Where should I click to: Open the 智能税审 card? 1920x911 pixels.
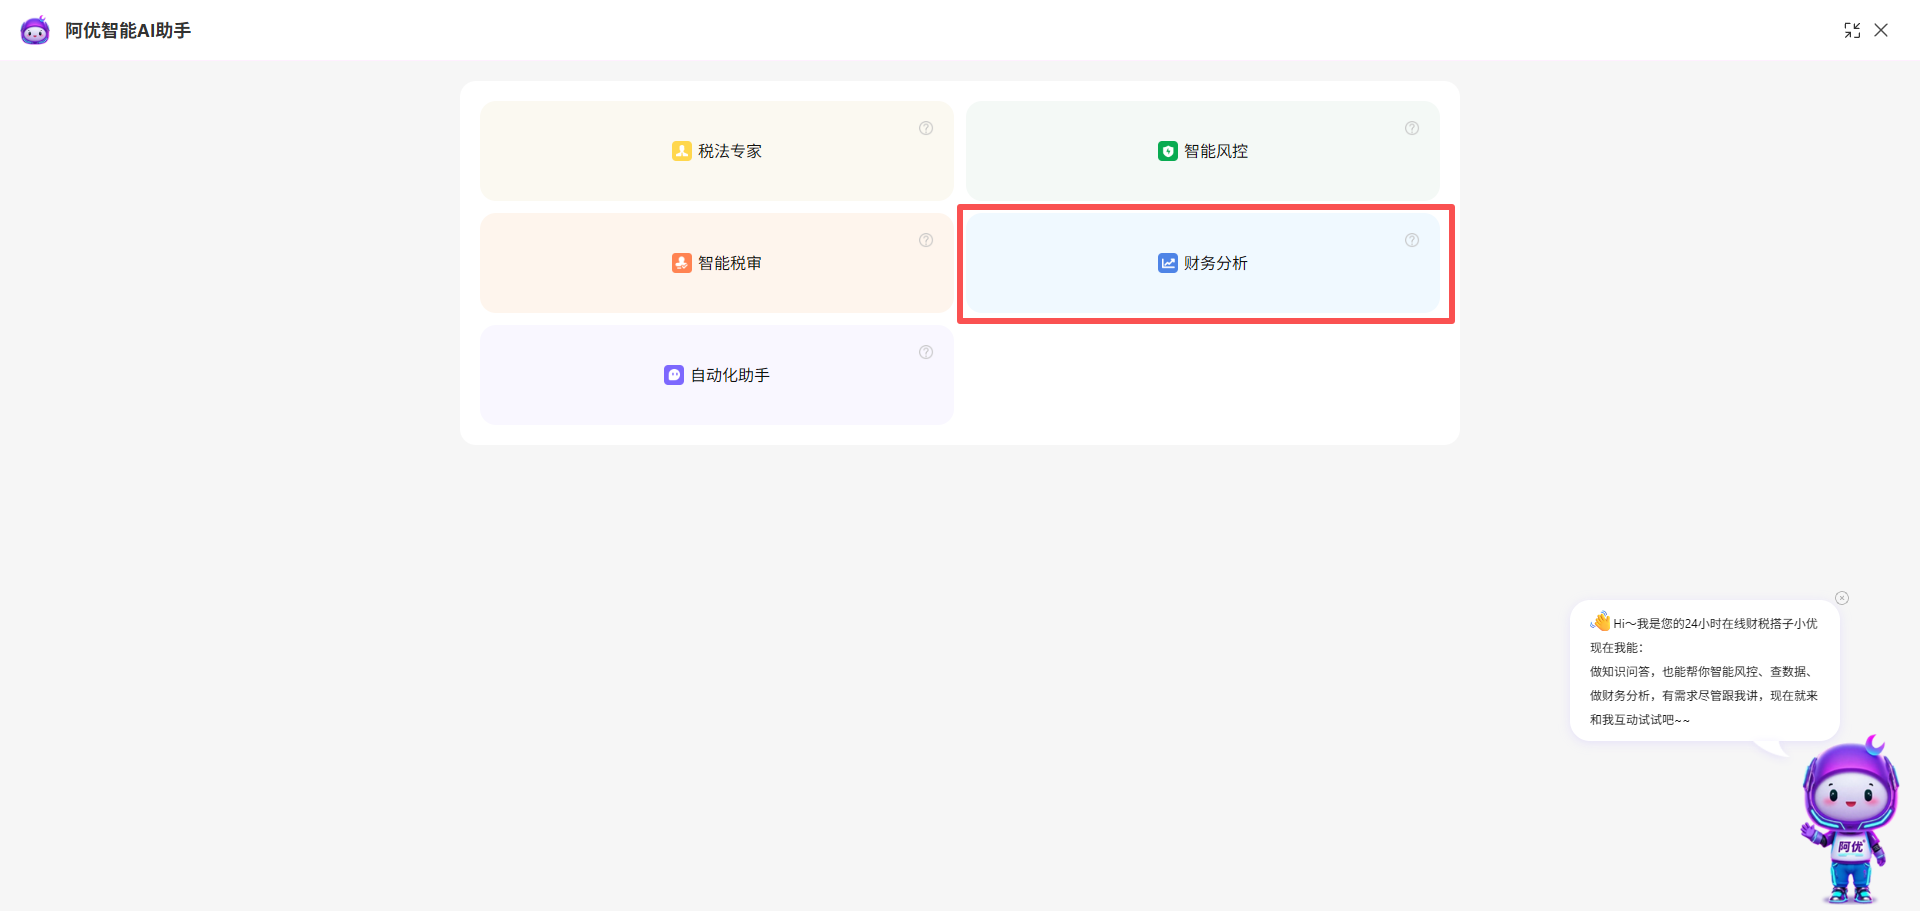click(x=716, y=263)
